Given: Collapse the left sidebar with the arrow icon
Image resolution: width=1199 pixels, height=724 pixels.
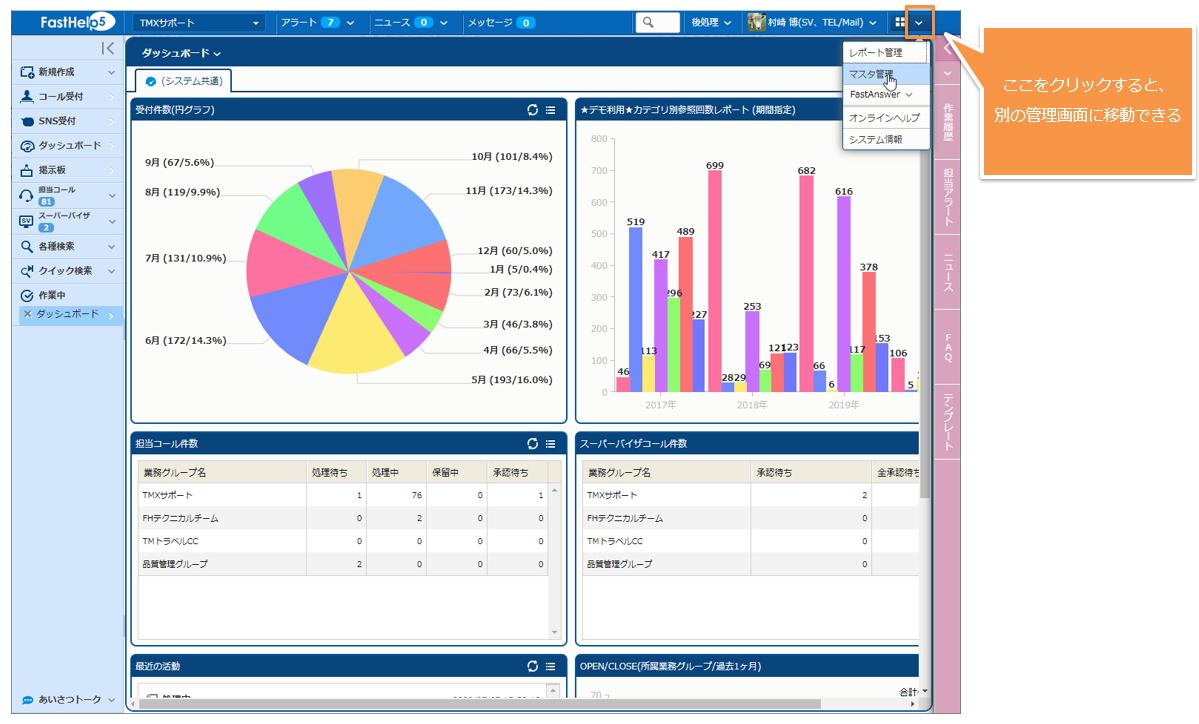Looking at the screenshot, I should 108,49.
